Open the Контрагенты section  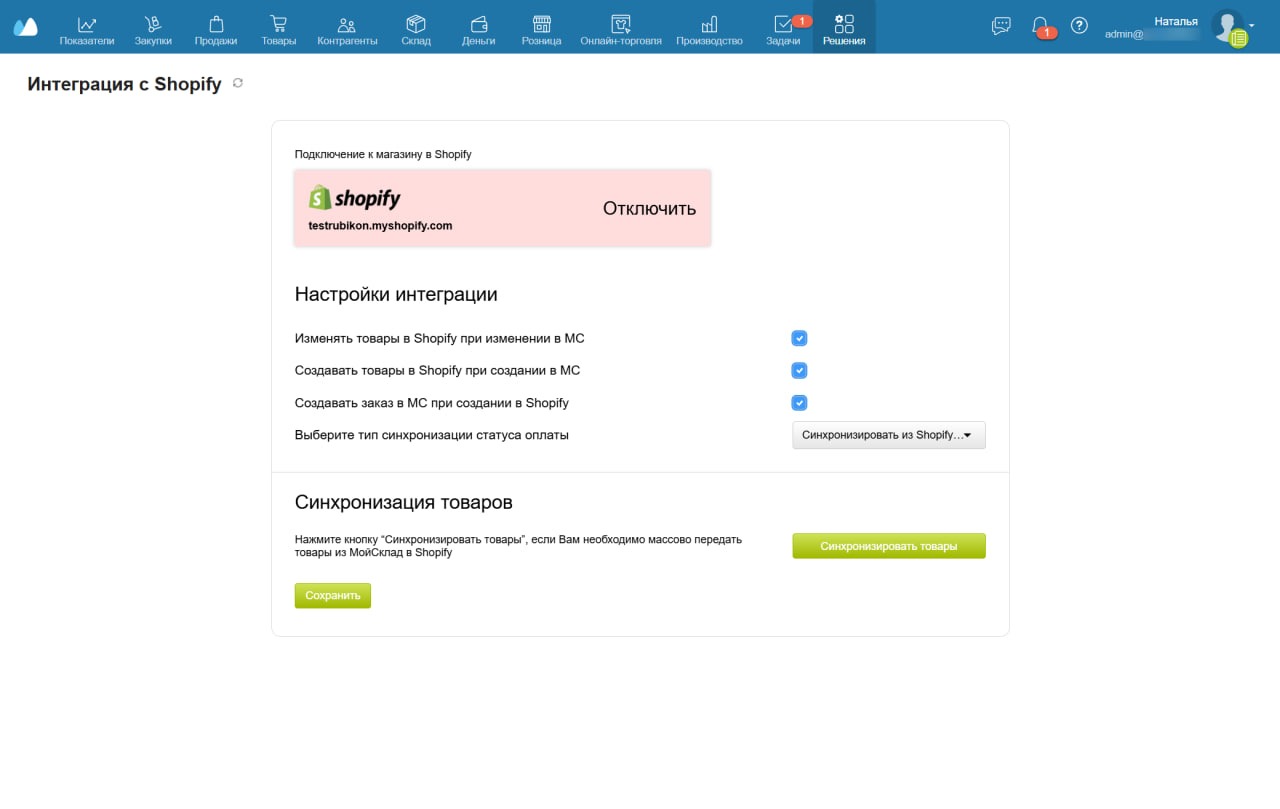[x=347, y=31]
